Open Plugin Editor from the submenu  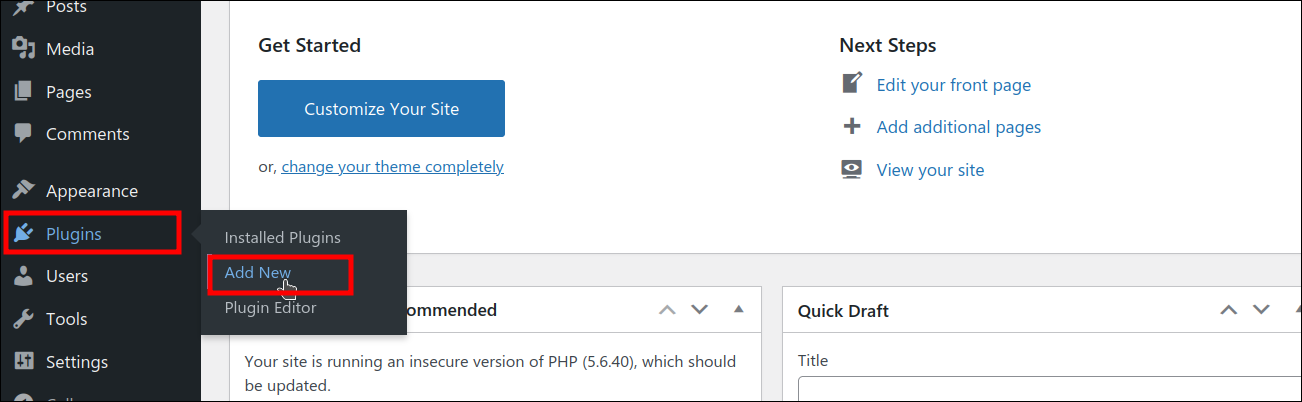pyautogui.click(x=270, y=308)
